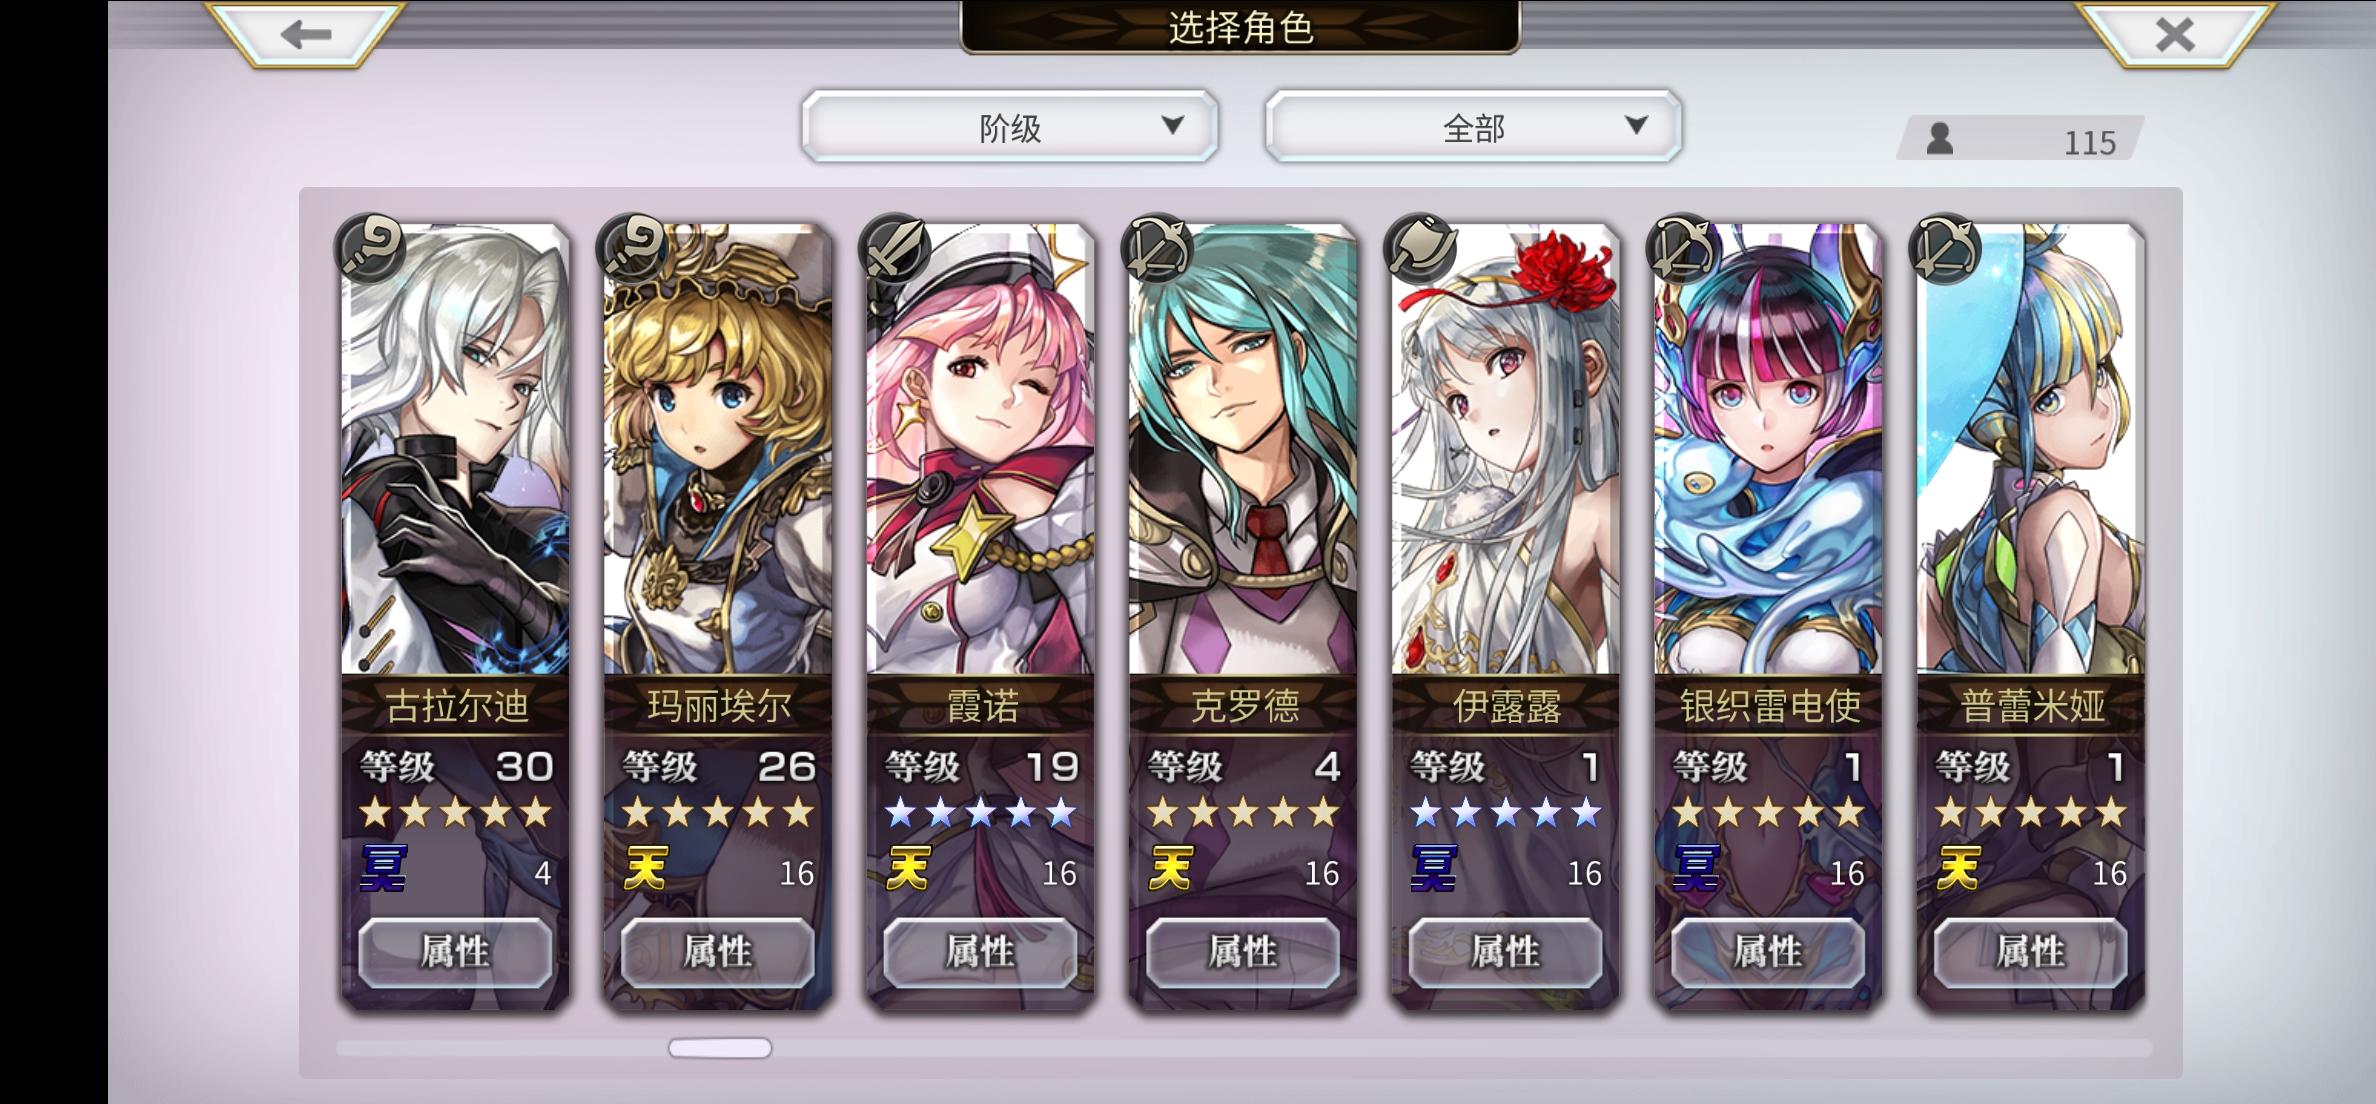Show 属性 for 普蕾米娅
Image resolution: width=2376 pixels, height=1104 pixels.
pos(2030,952)
